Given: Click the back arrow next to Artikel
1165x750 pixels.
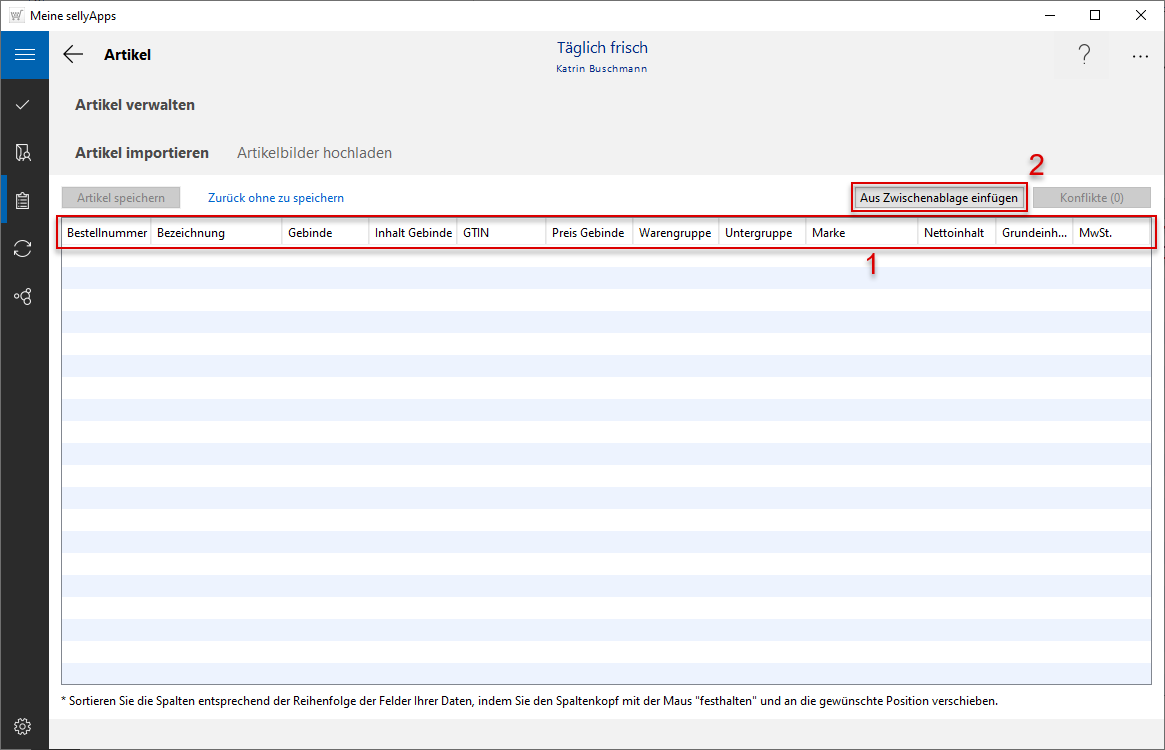Looking at the screenshot, I should (73, 55).
